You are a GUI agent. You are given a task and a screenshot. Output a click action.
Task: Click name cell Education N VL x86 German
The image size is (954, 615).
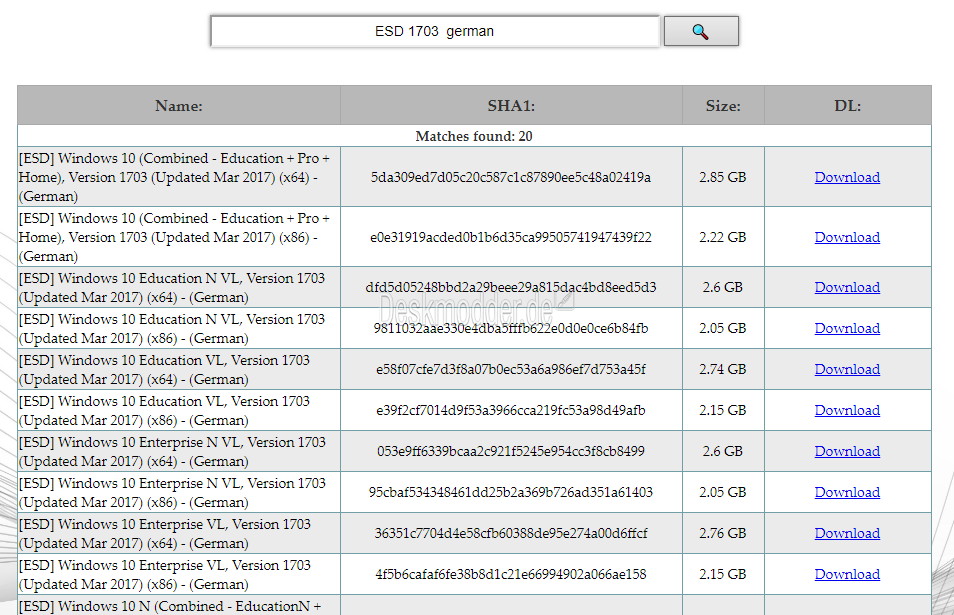click(179, 328)
